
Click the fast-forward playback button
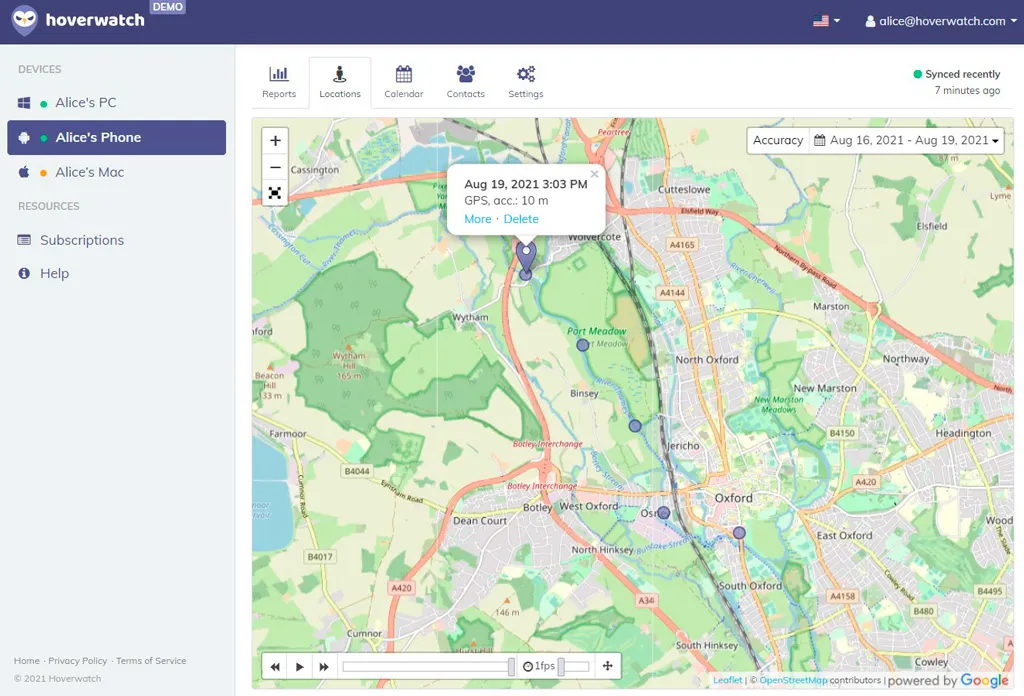point(324,667)
